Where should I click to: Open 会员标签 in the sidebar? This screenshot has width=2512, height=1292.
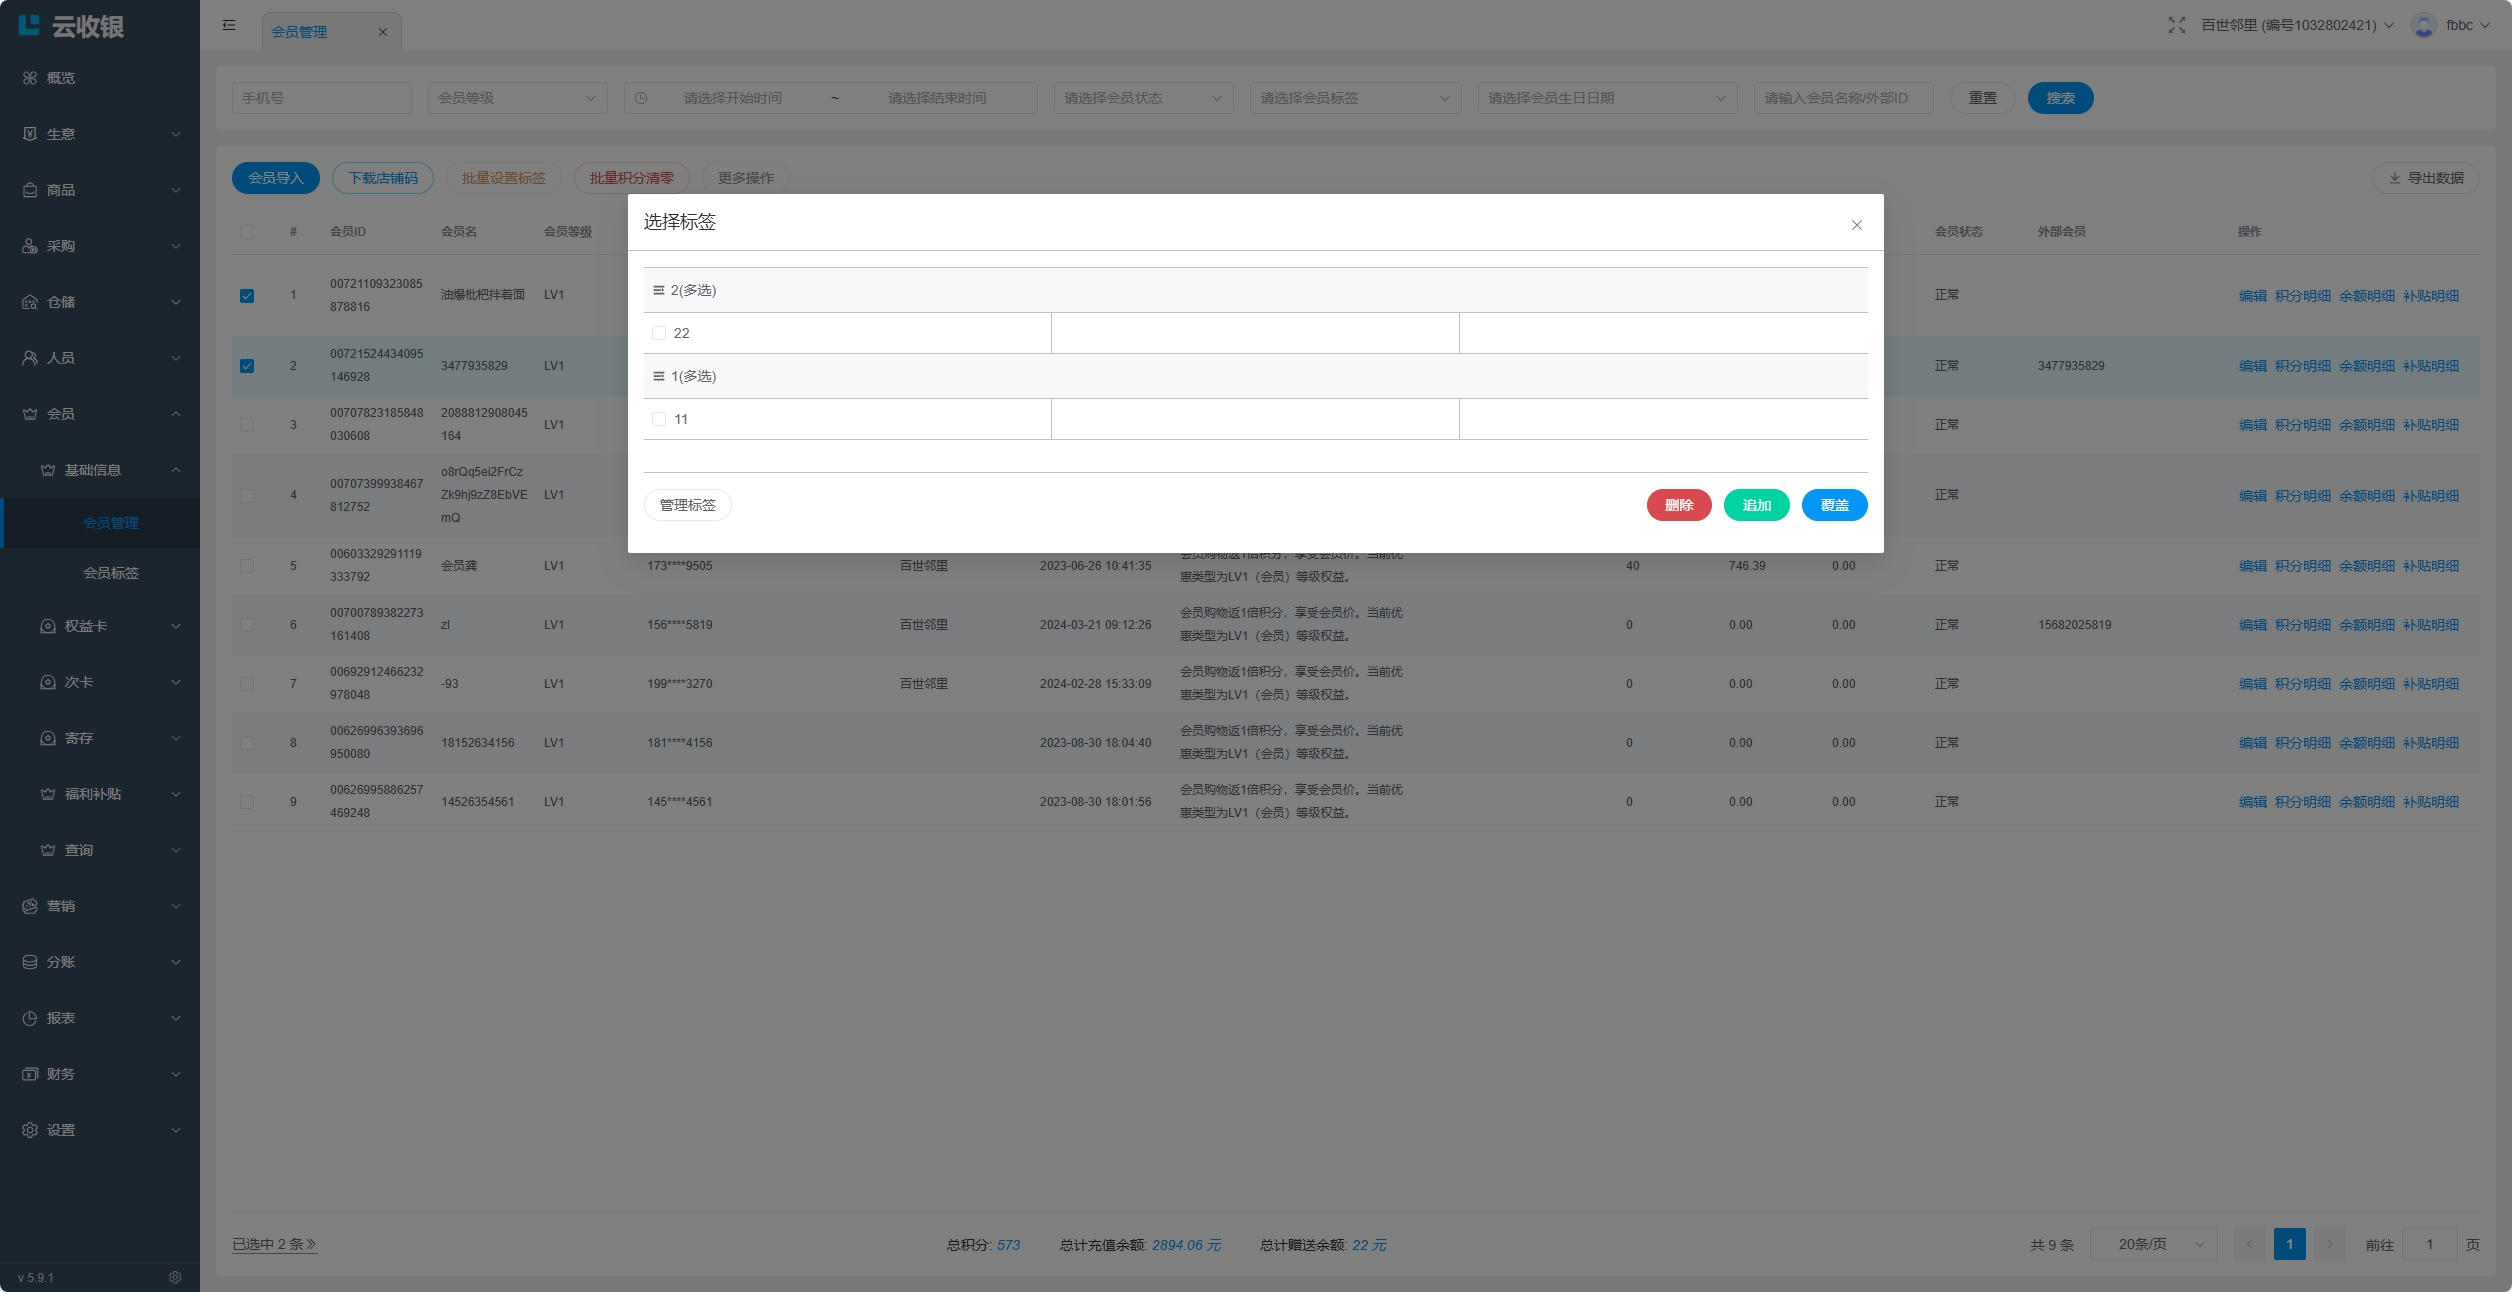pyautogui.click(x=111, y=573)
